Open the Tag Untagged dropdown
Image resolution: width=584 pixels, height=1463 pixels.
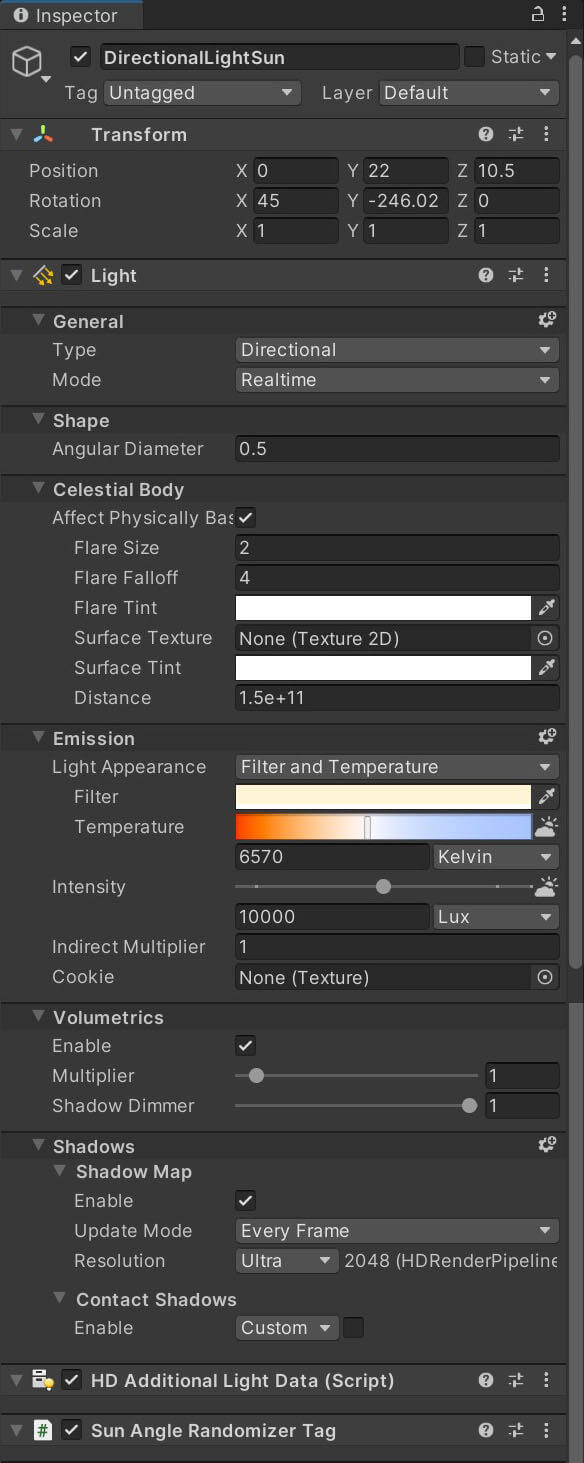click(x=202, y=93)
